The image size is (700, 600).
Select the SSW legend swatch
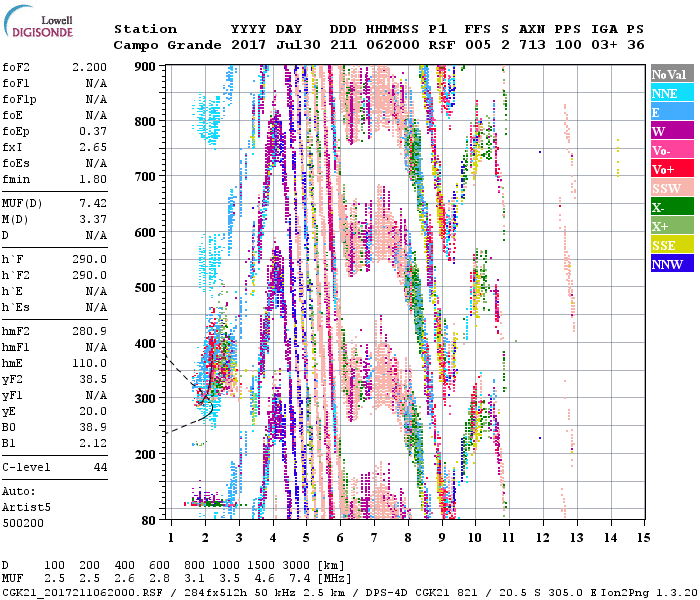tap(671, 188)
